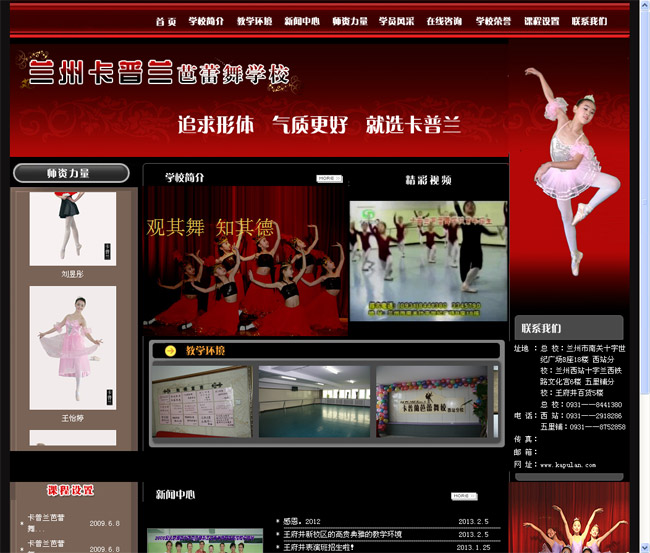Open the 感恩。2012 news article
The image size is (650, 553).
point(302,521)
